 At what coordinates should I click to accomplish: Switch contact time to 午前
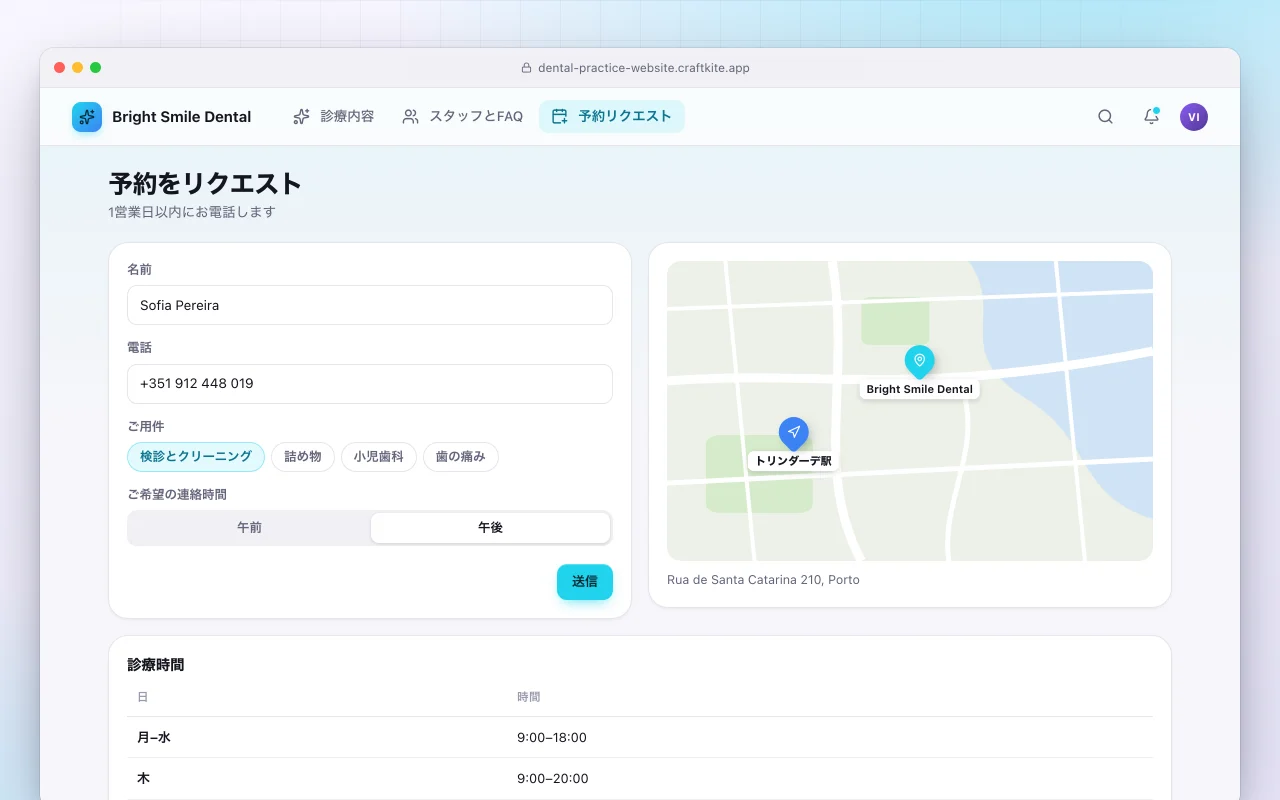[249, 528]
